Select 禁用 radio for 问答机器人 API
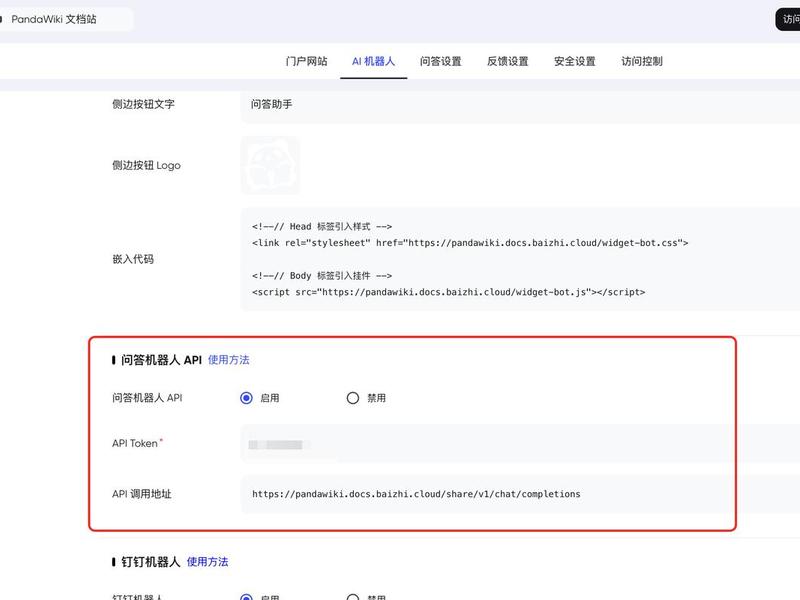Screen dimensions: 800x600 pyautogui.click(x=353, y=398)
